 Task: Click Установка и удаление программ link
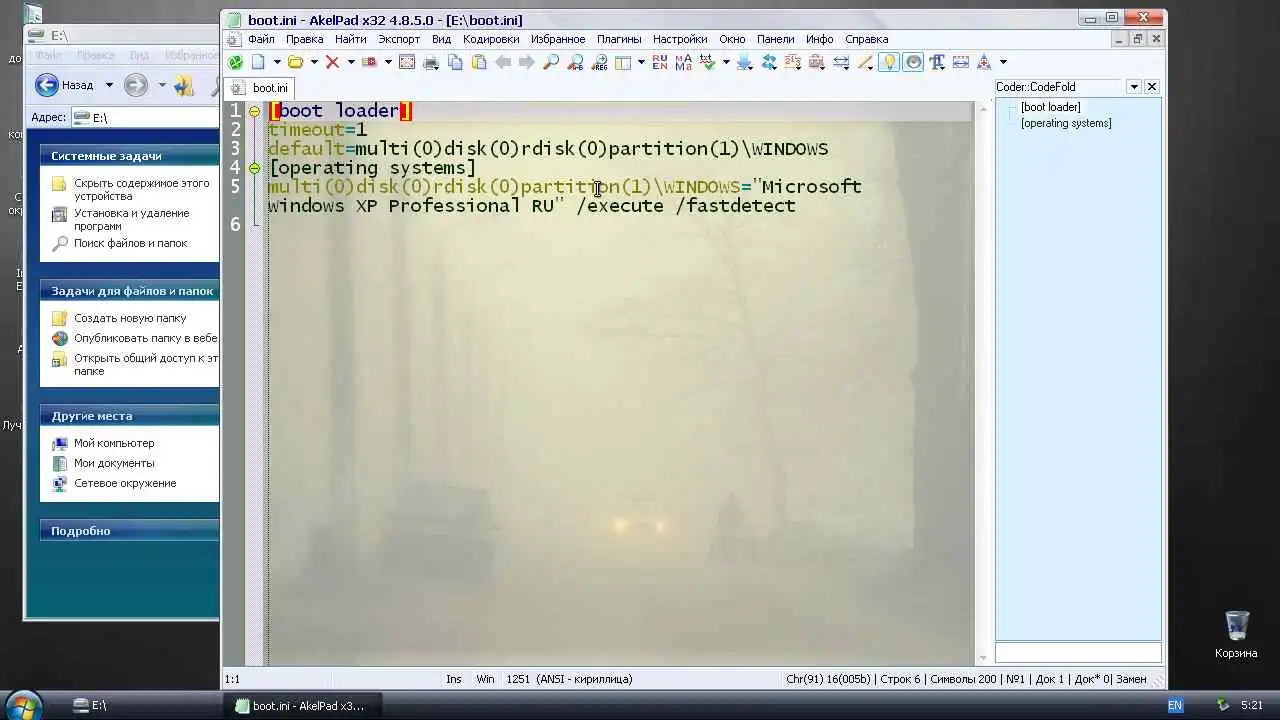pos(131,219)
